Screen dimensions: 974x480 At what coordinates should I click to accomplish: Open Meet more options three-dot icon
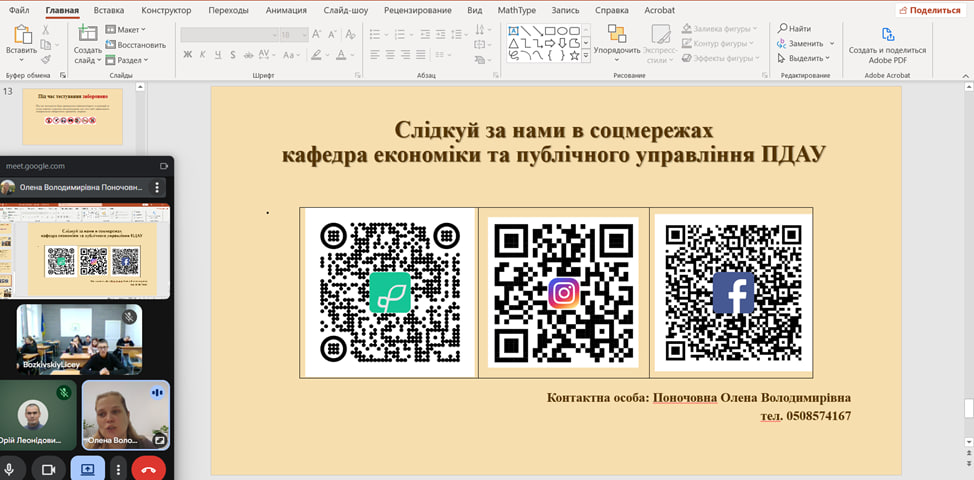(119, 468)
